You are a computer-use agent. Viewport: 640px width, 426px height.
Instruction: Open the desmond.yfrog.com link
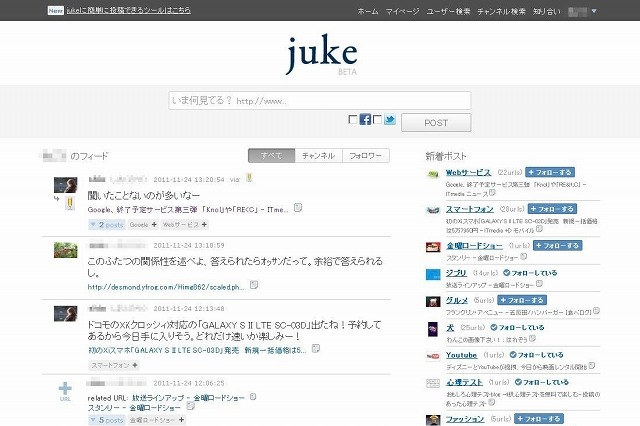click(166, 287)
